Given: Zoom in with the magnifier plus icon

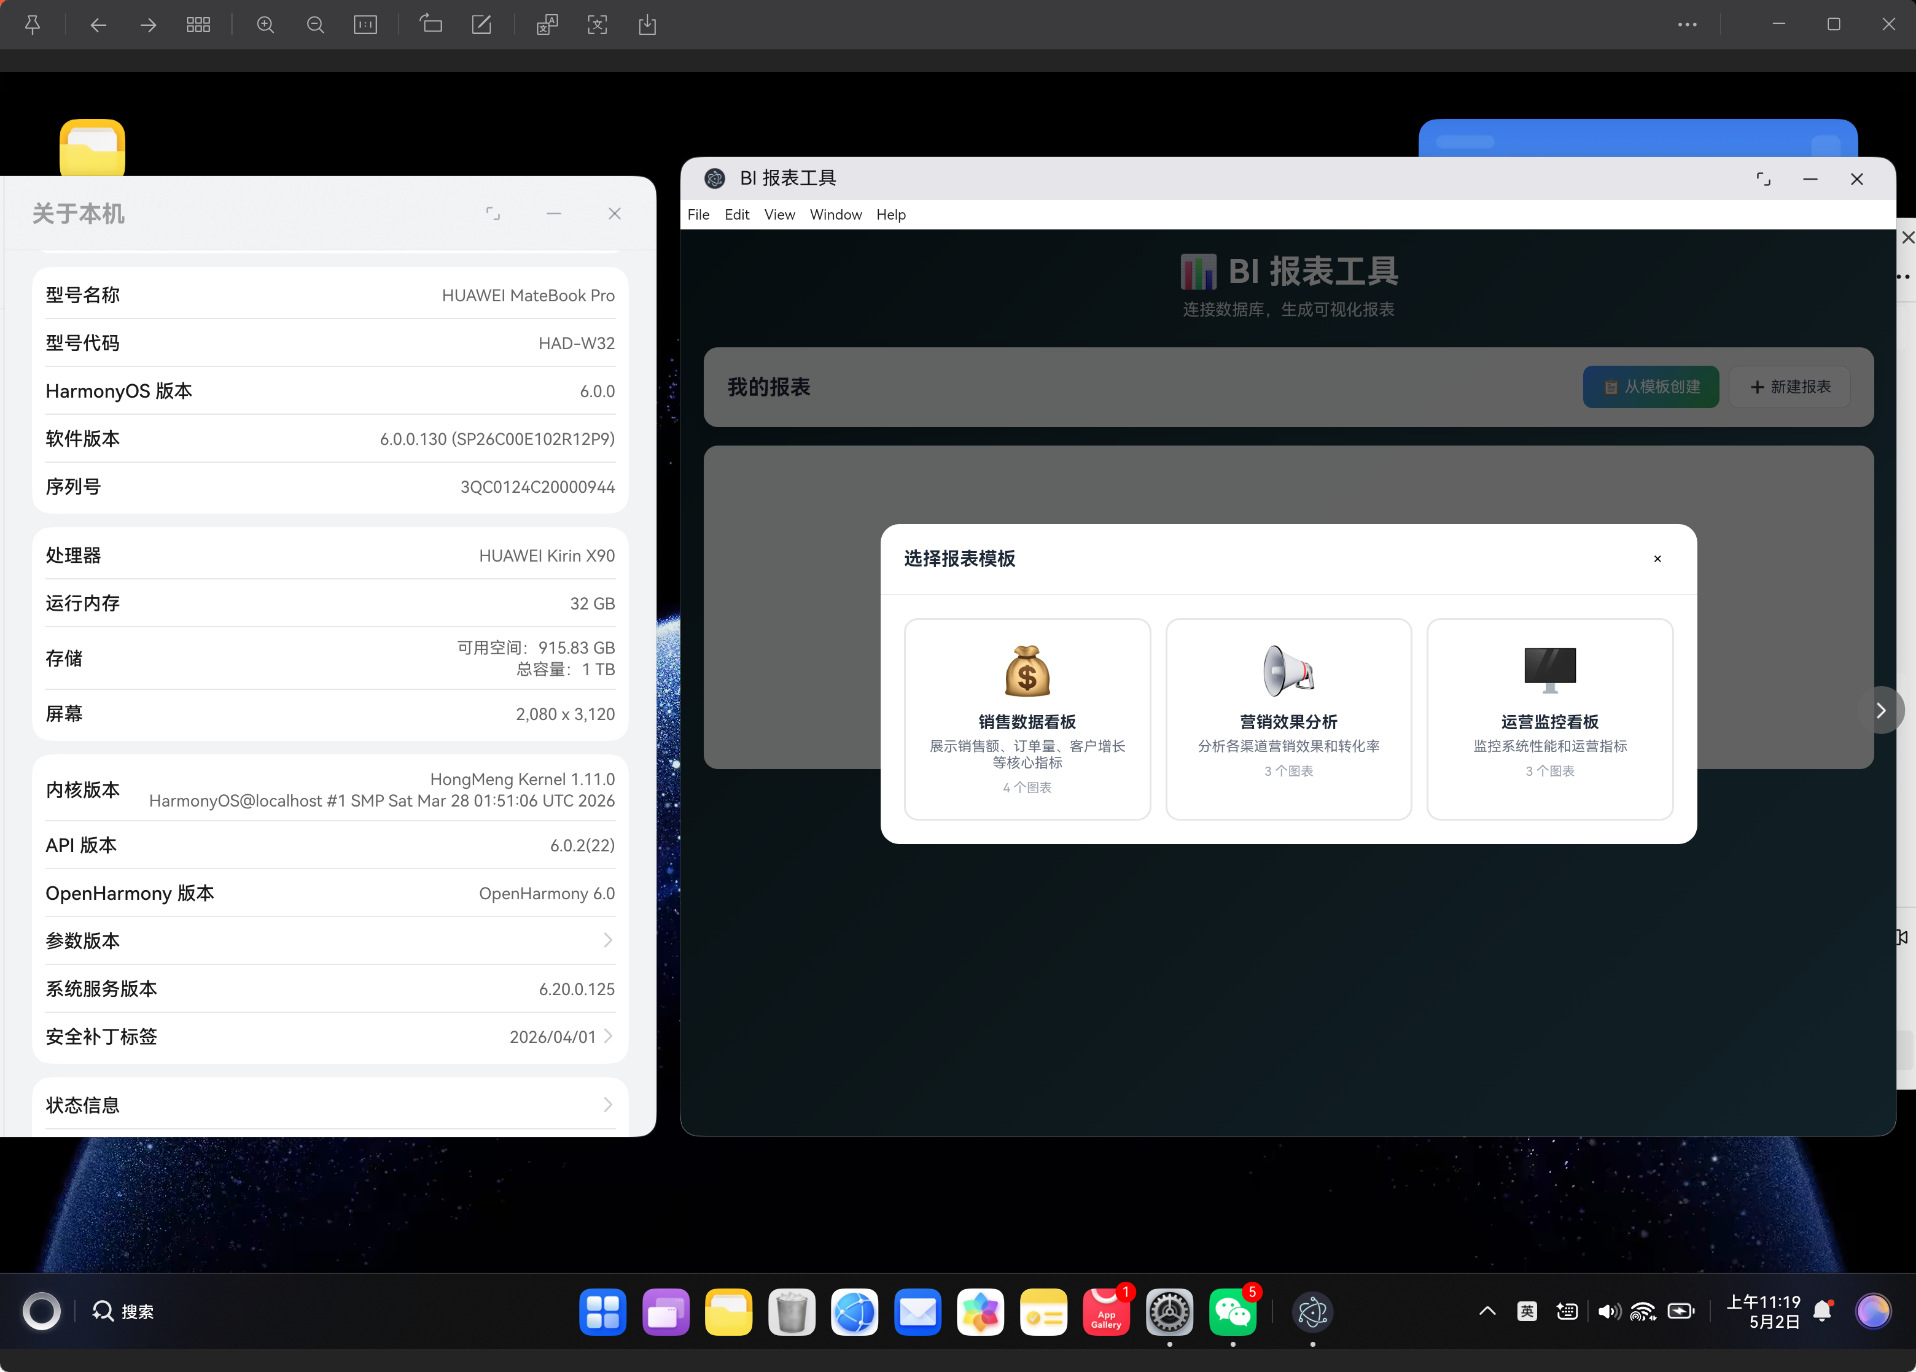Looking at the screenshot, I should pyautogui.click(x=265, y=25).
